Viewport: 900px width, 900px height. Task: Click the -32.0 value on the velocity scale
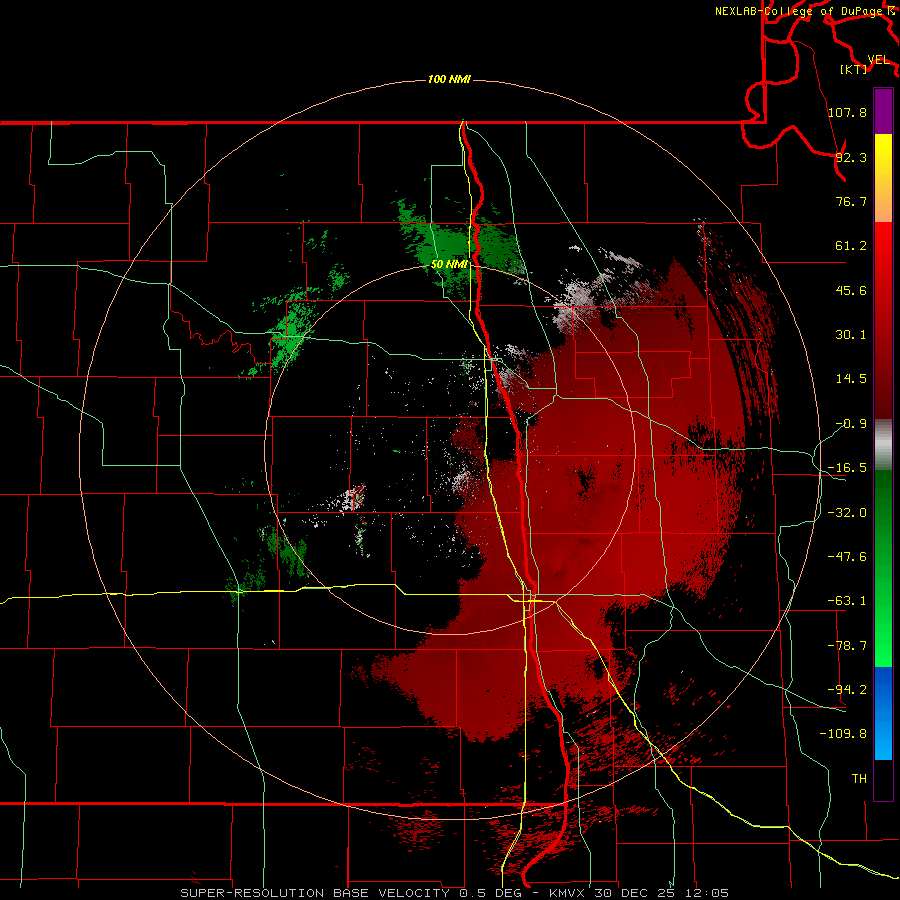847,513
